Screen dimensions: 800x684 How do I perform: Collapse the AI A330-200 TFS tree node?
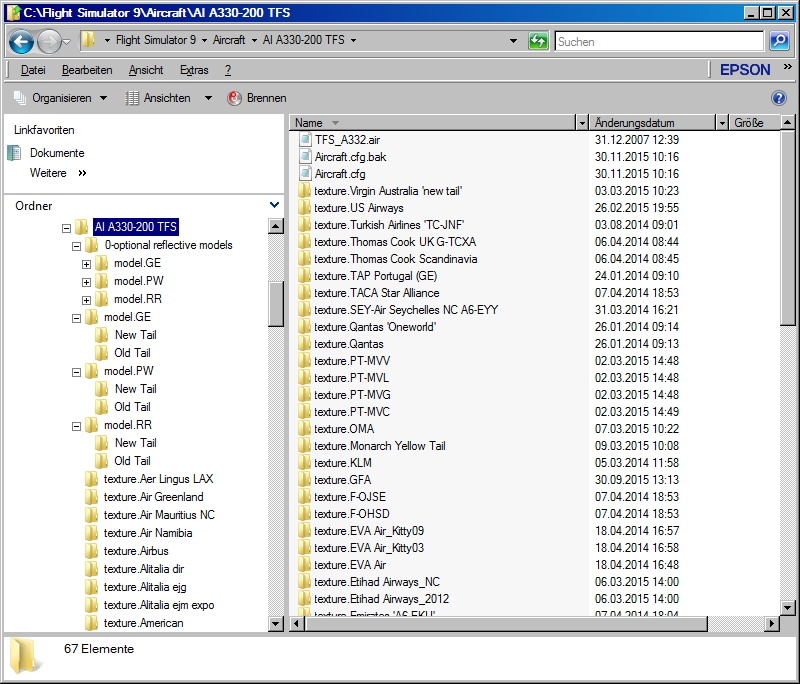click(x=66, y=228)
